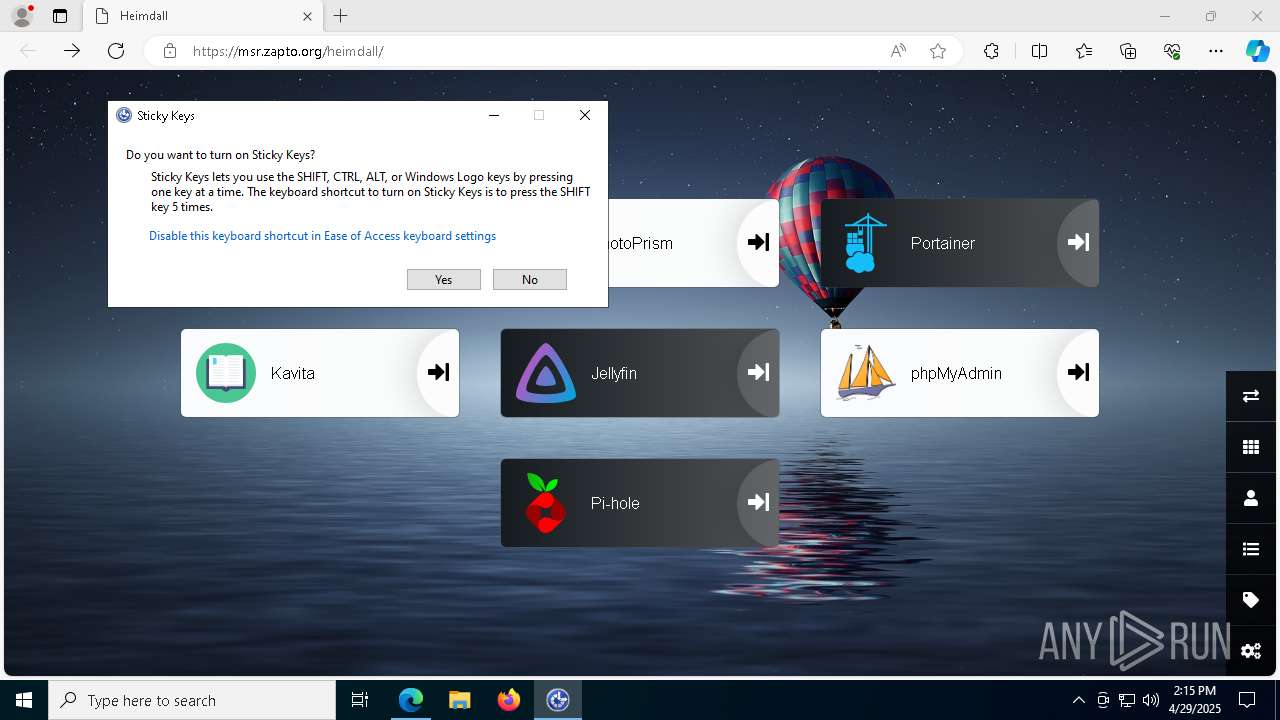Click the Jellyfin tile arrow

tap(758, 372)
